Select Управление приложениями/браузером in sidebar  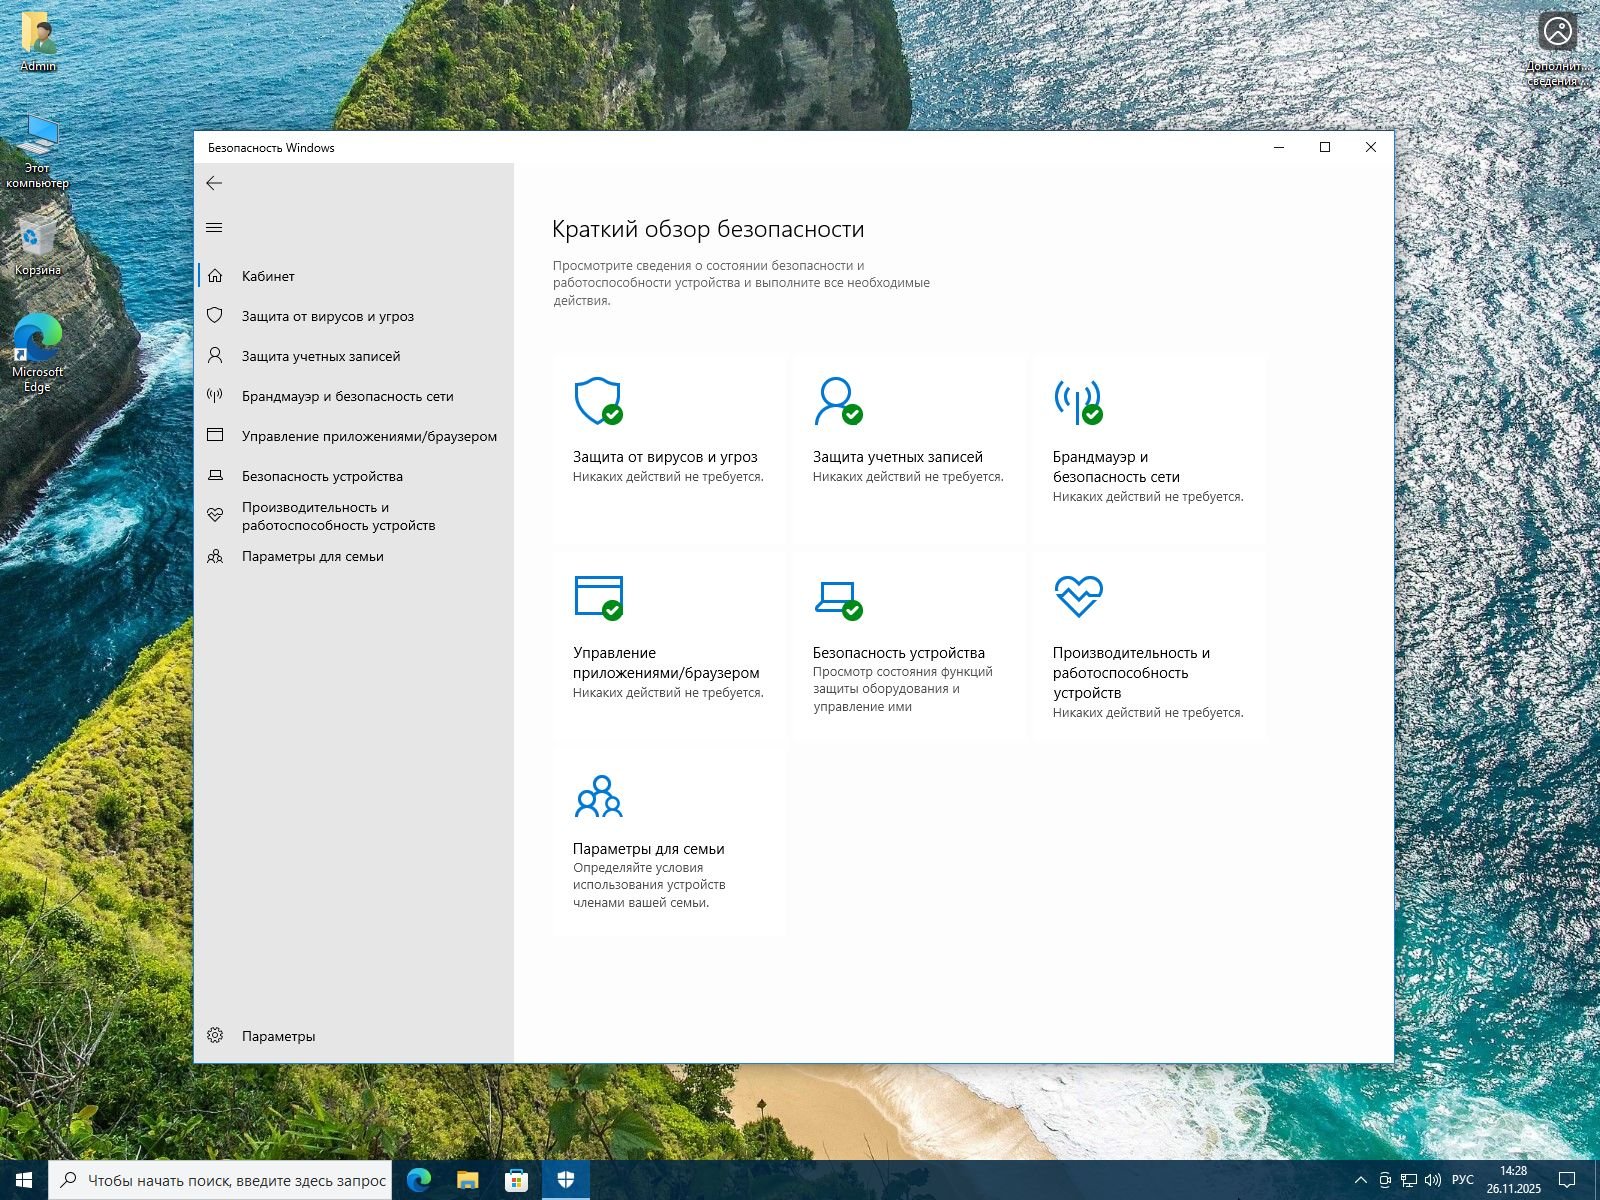tap(368, 436)
